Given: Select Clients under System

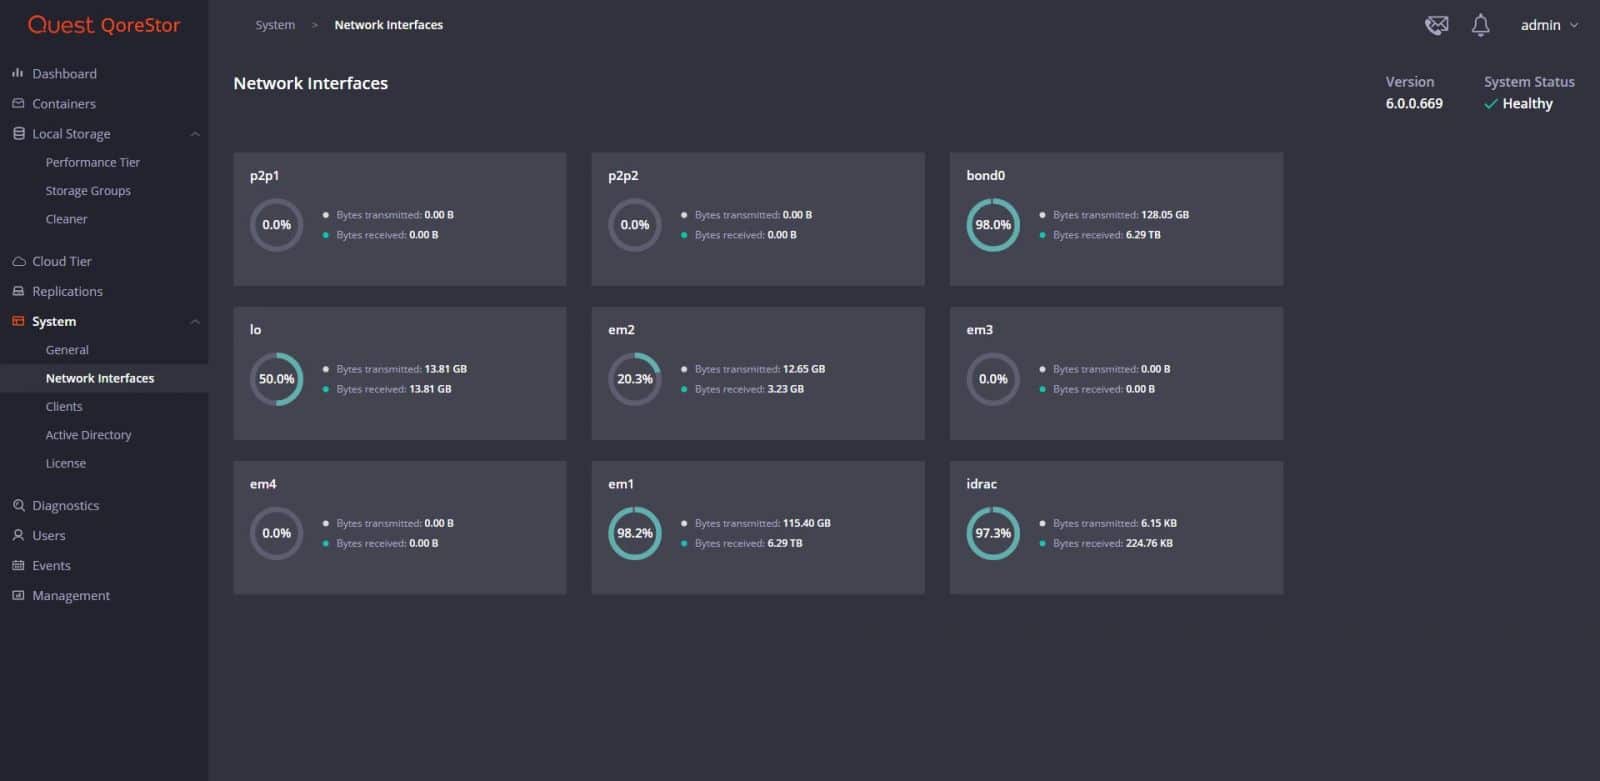Looking at the screenshot, I should click(64, 406).
